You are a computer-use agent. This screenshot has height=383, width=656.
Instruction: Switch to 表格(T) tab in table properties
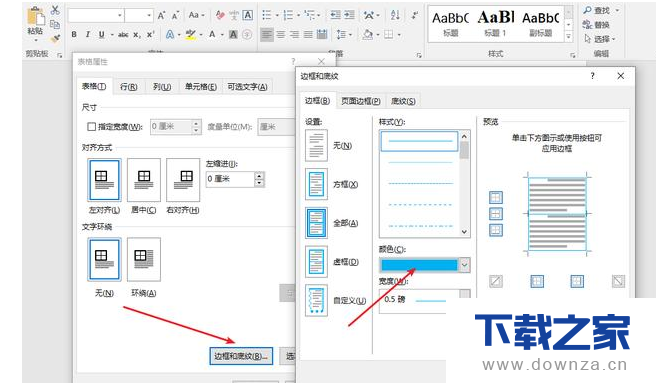(94, 86)
